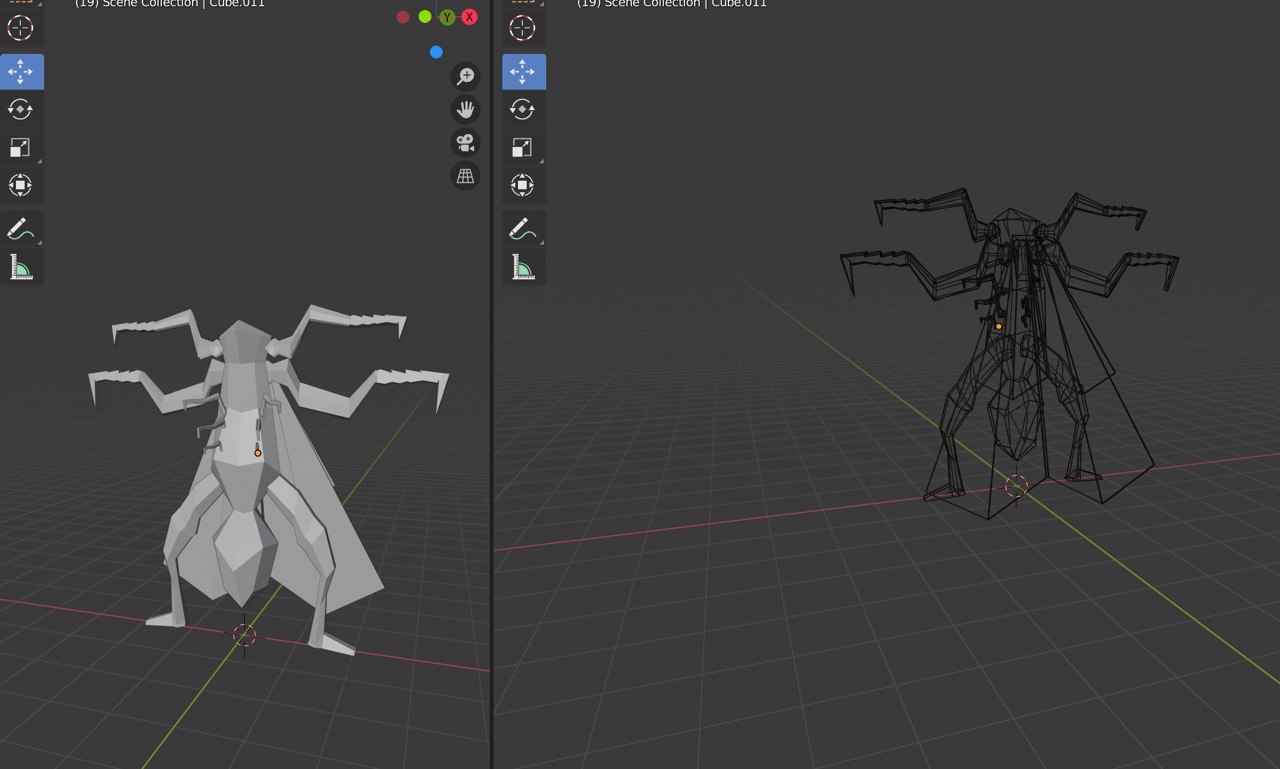Click the labeled Y axis on gizmo

pos(447,17)
